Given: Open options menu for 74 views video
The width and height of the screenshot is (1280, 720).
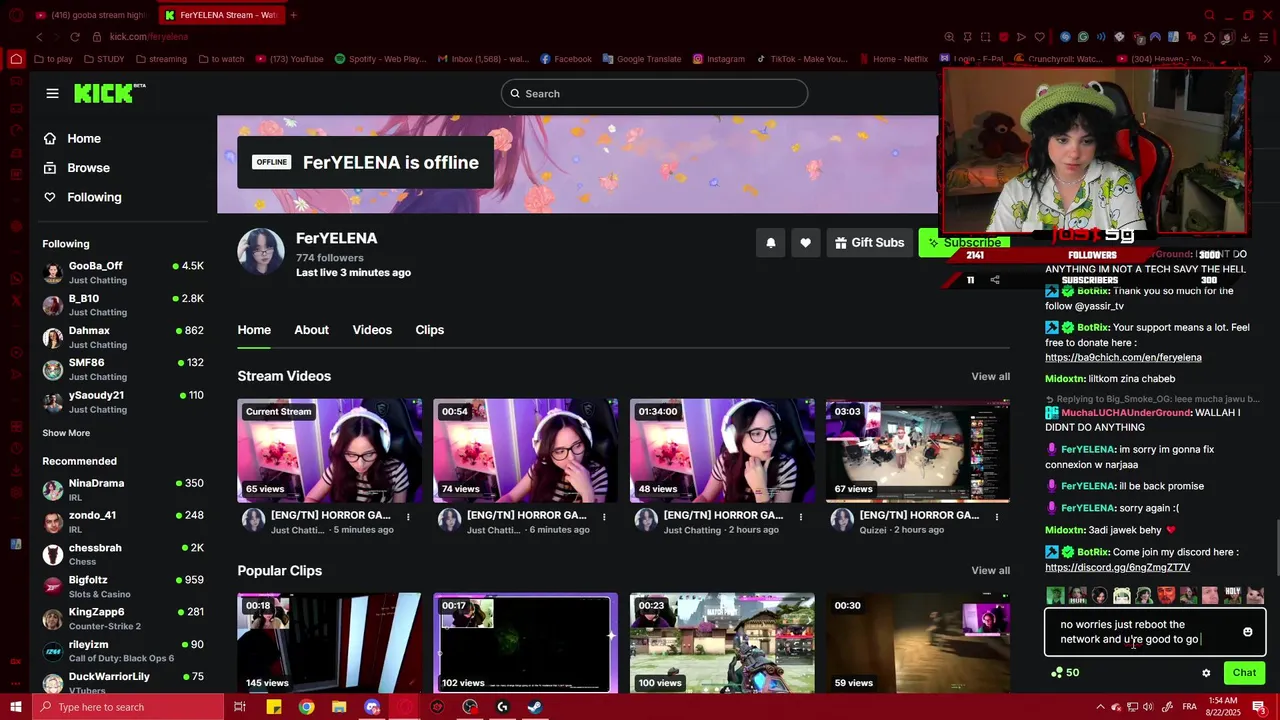Looking at the screenshot, I should pyautogui.click(x=604, y=516).
